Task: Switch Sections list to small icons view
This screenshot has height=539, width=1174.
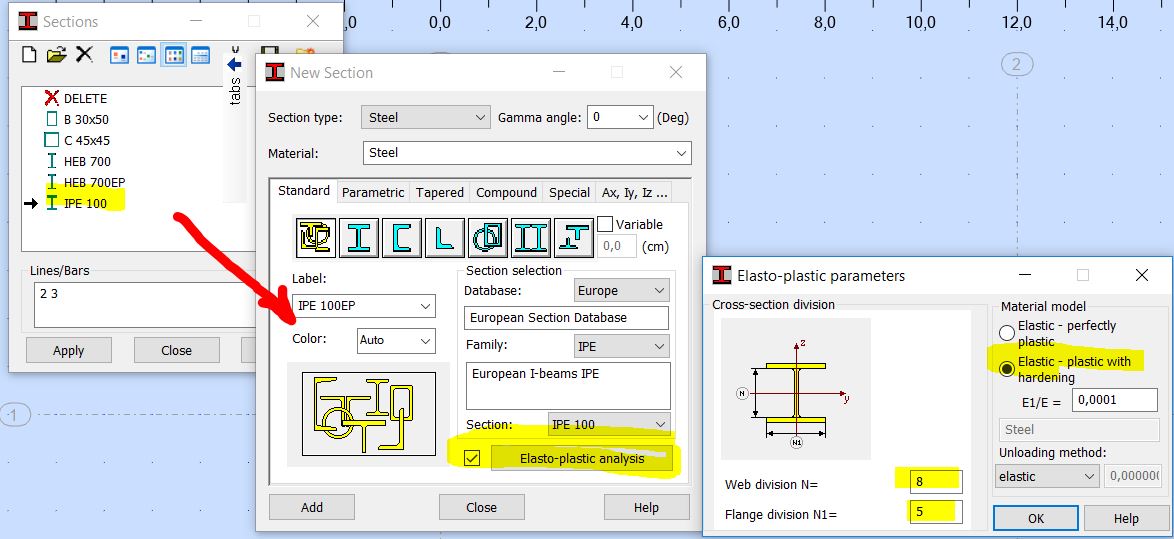Action: click(x=147, y=55)
